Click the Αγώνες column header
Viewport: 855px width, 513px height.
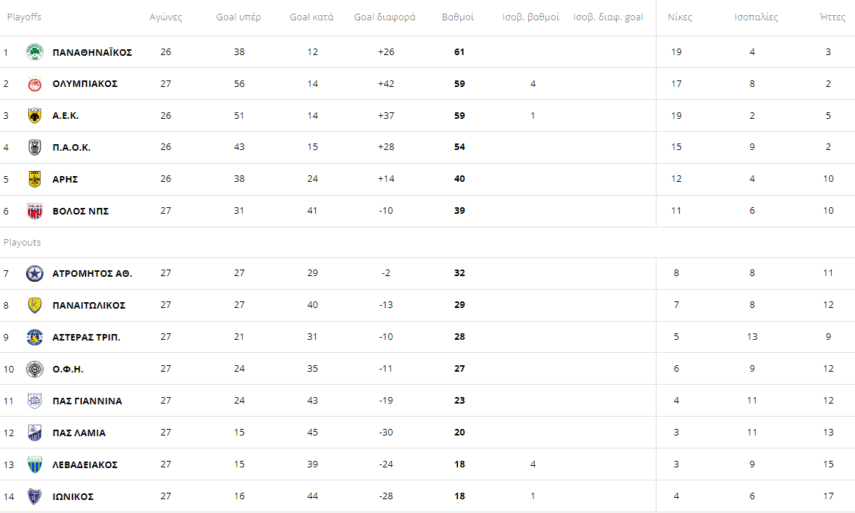coord(166,18)
